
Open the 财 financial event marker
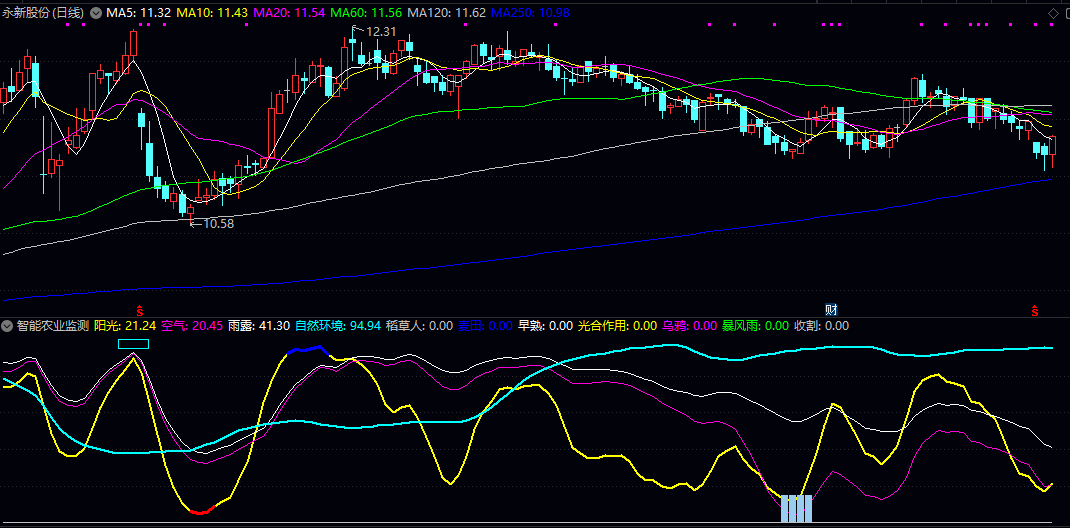click(830, 309)
